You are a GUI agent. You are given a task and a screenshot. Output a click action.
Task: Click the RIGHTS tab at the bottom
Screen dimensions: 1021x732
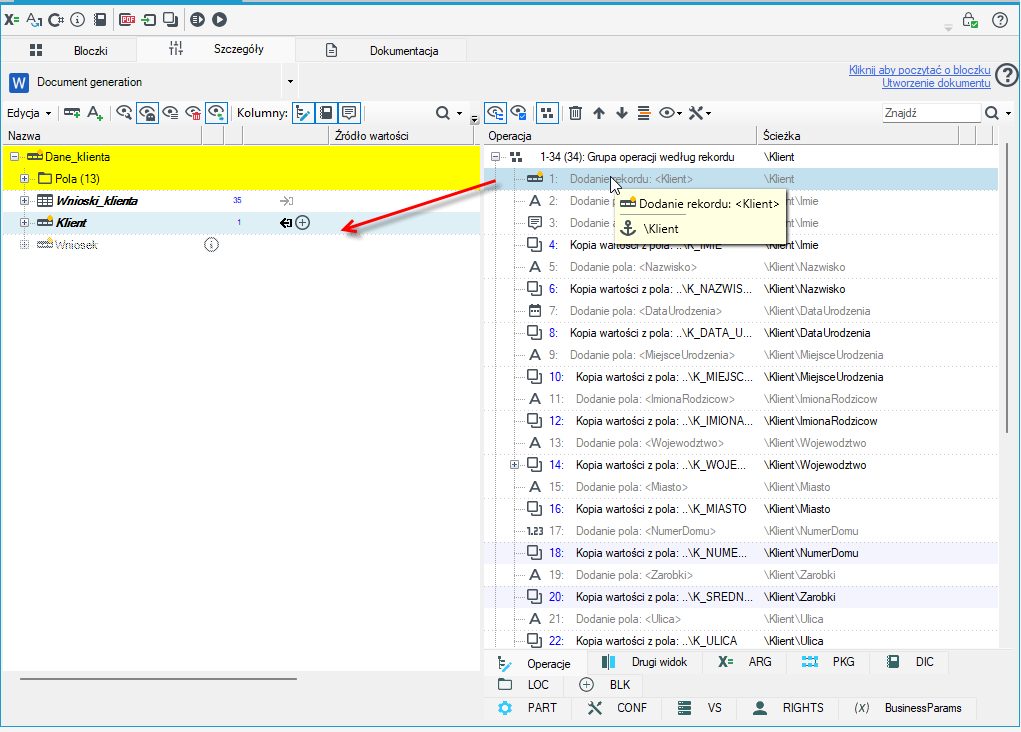[x=789, y=708]
